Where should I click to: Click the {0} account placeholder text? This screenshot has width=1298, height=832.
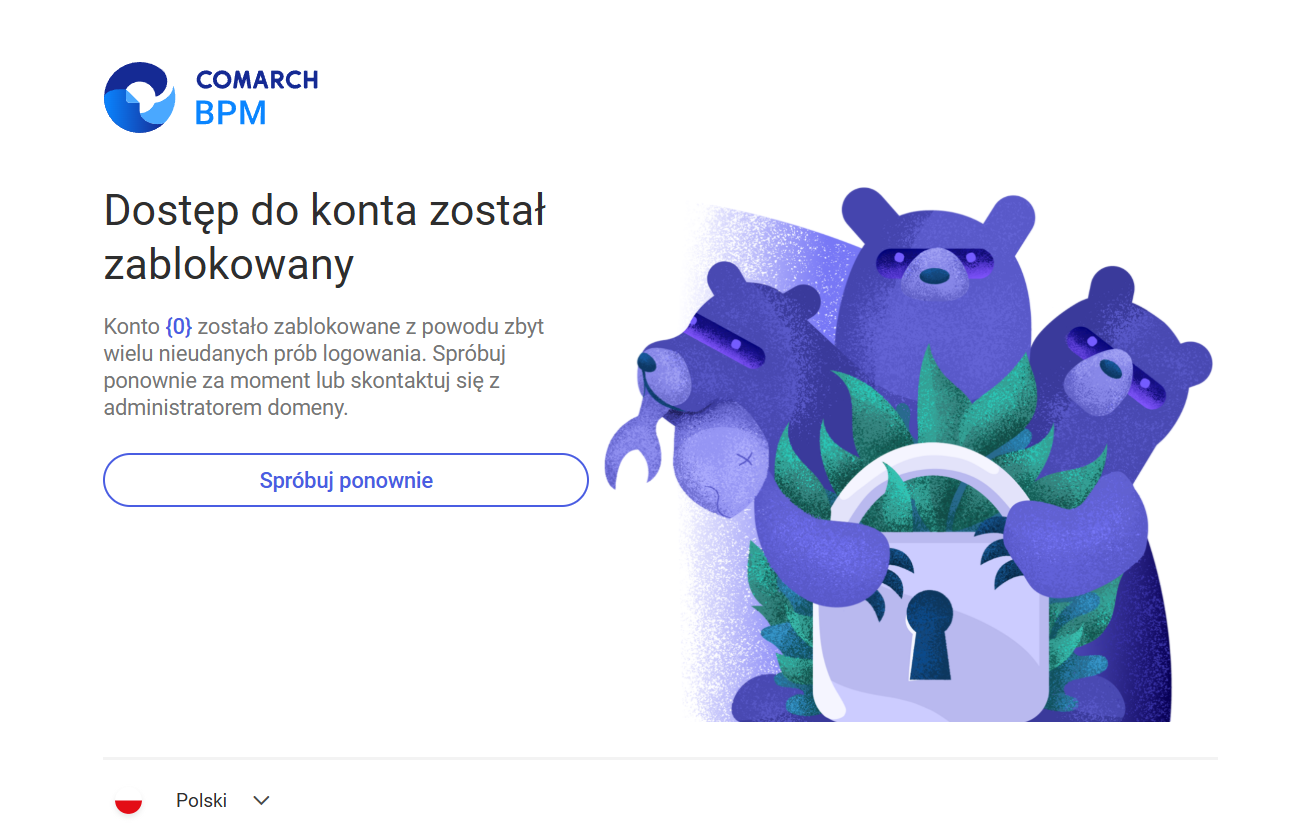point(178,326)
